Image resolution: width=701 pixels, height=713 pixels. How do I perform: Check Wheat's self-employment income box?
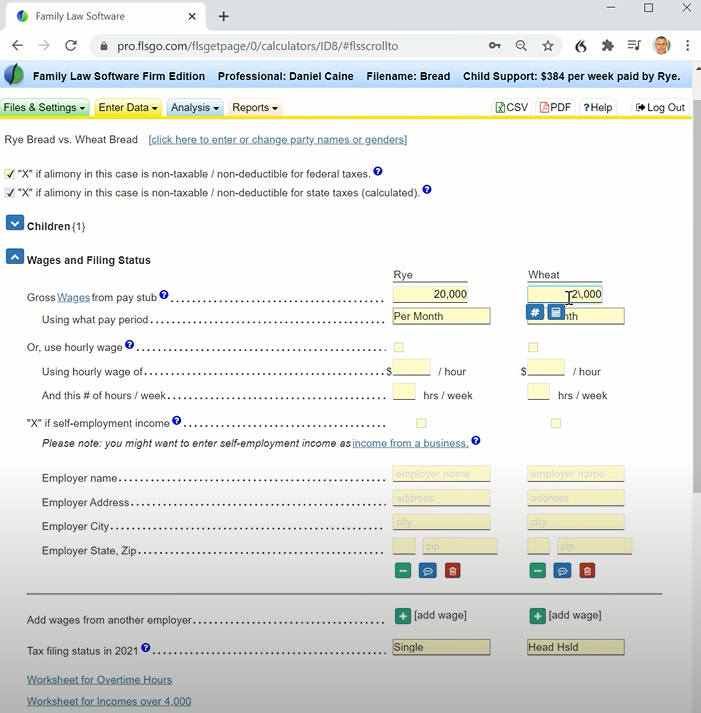pos(556,423)
